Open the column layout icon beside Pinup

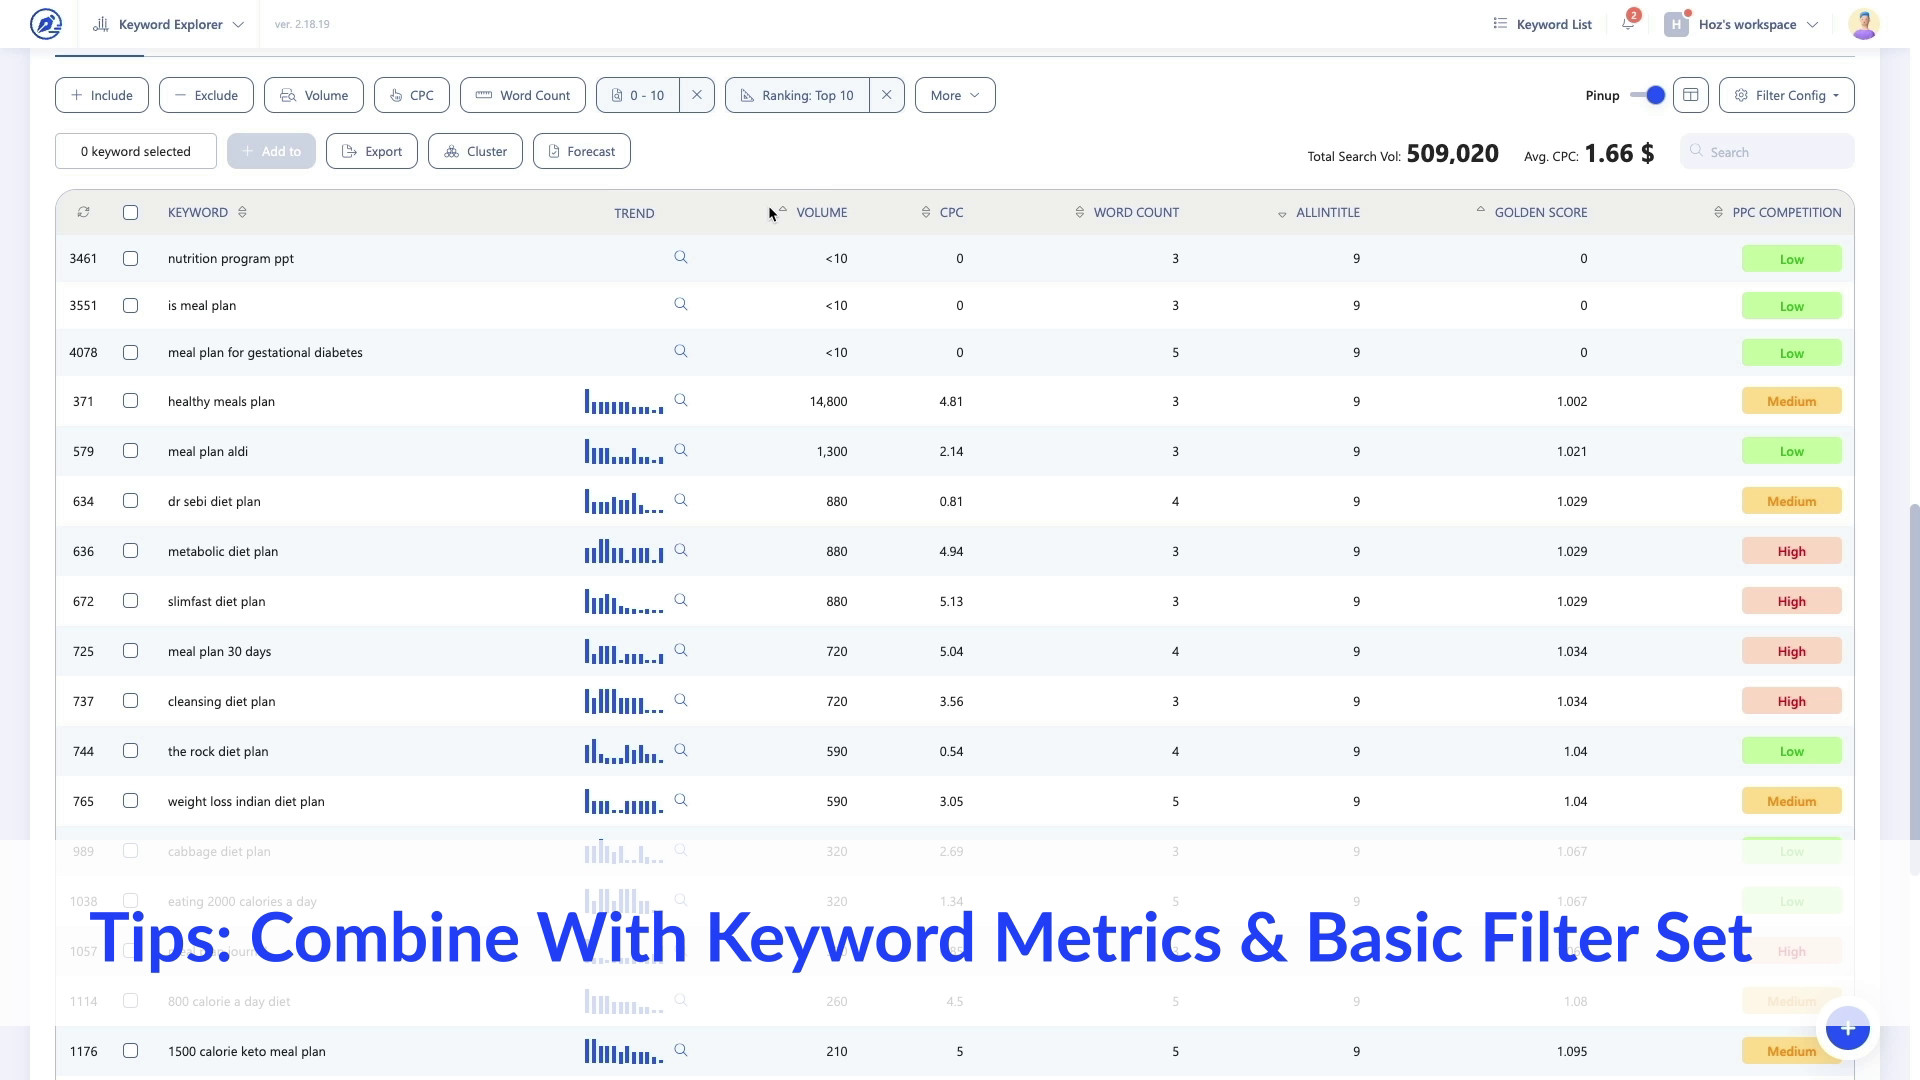(1691, 95)
